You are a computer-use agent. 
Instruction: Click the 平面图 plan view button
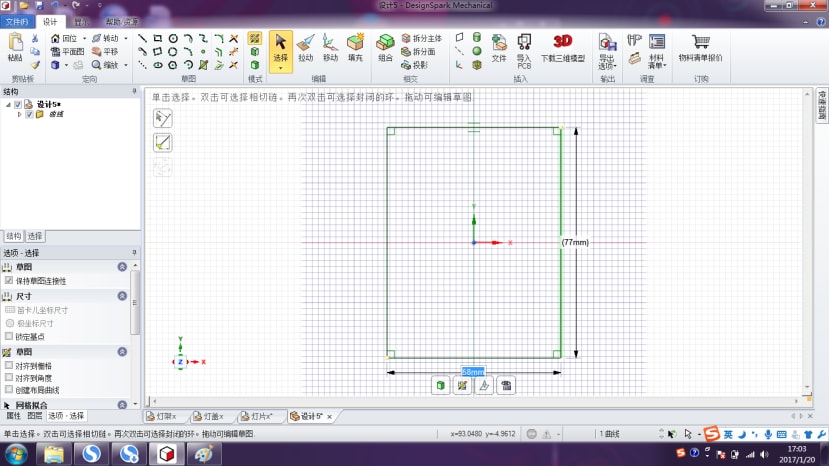point(68,52)
